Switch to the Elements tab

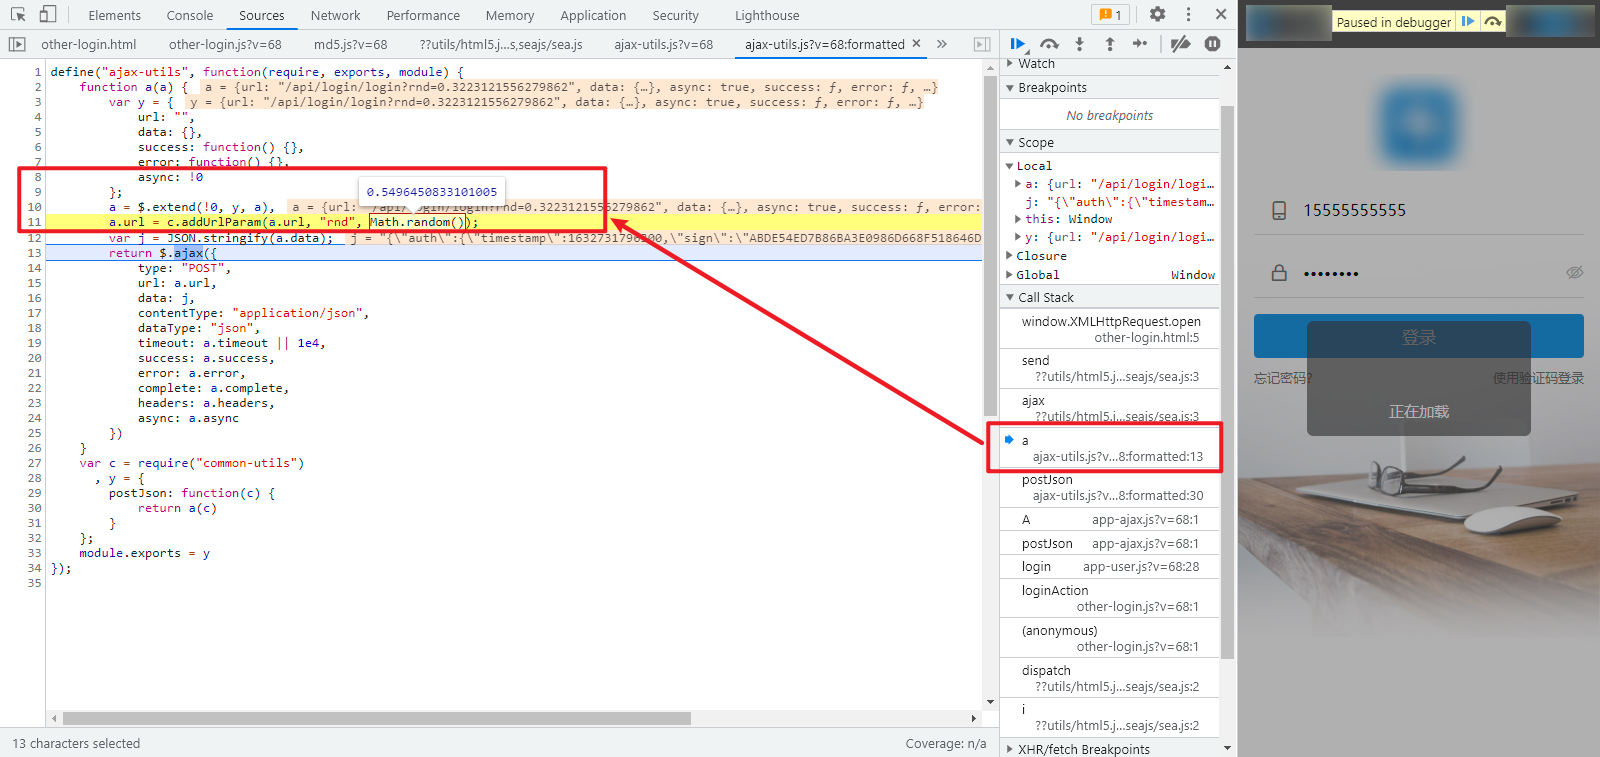point(114,15)
